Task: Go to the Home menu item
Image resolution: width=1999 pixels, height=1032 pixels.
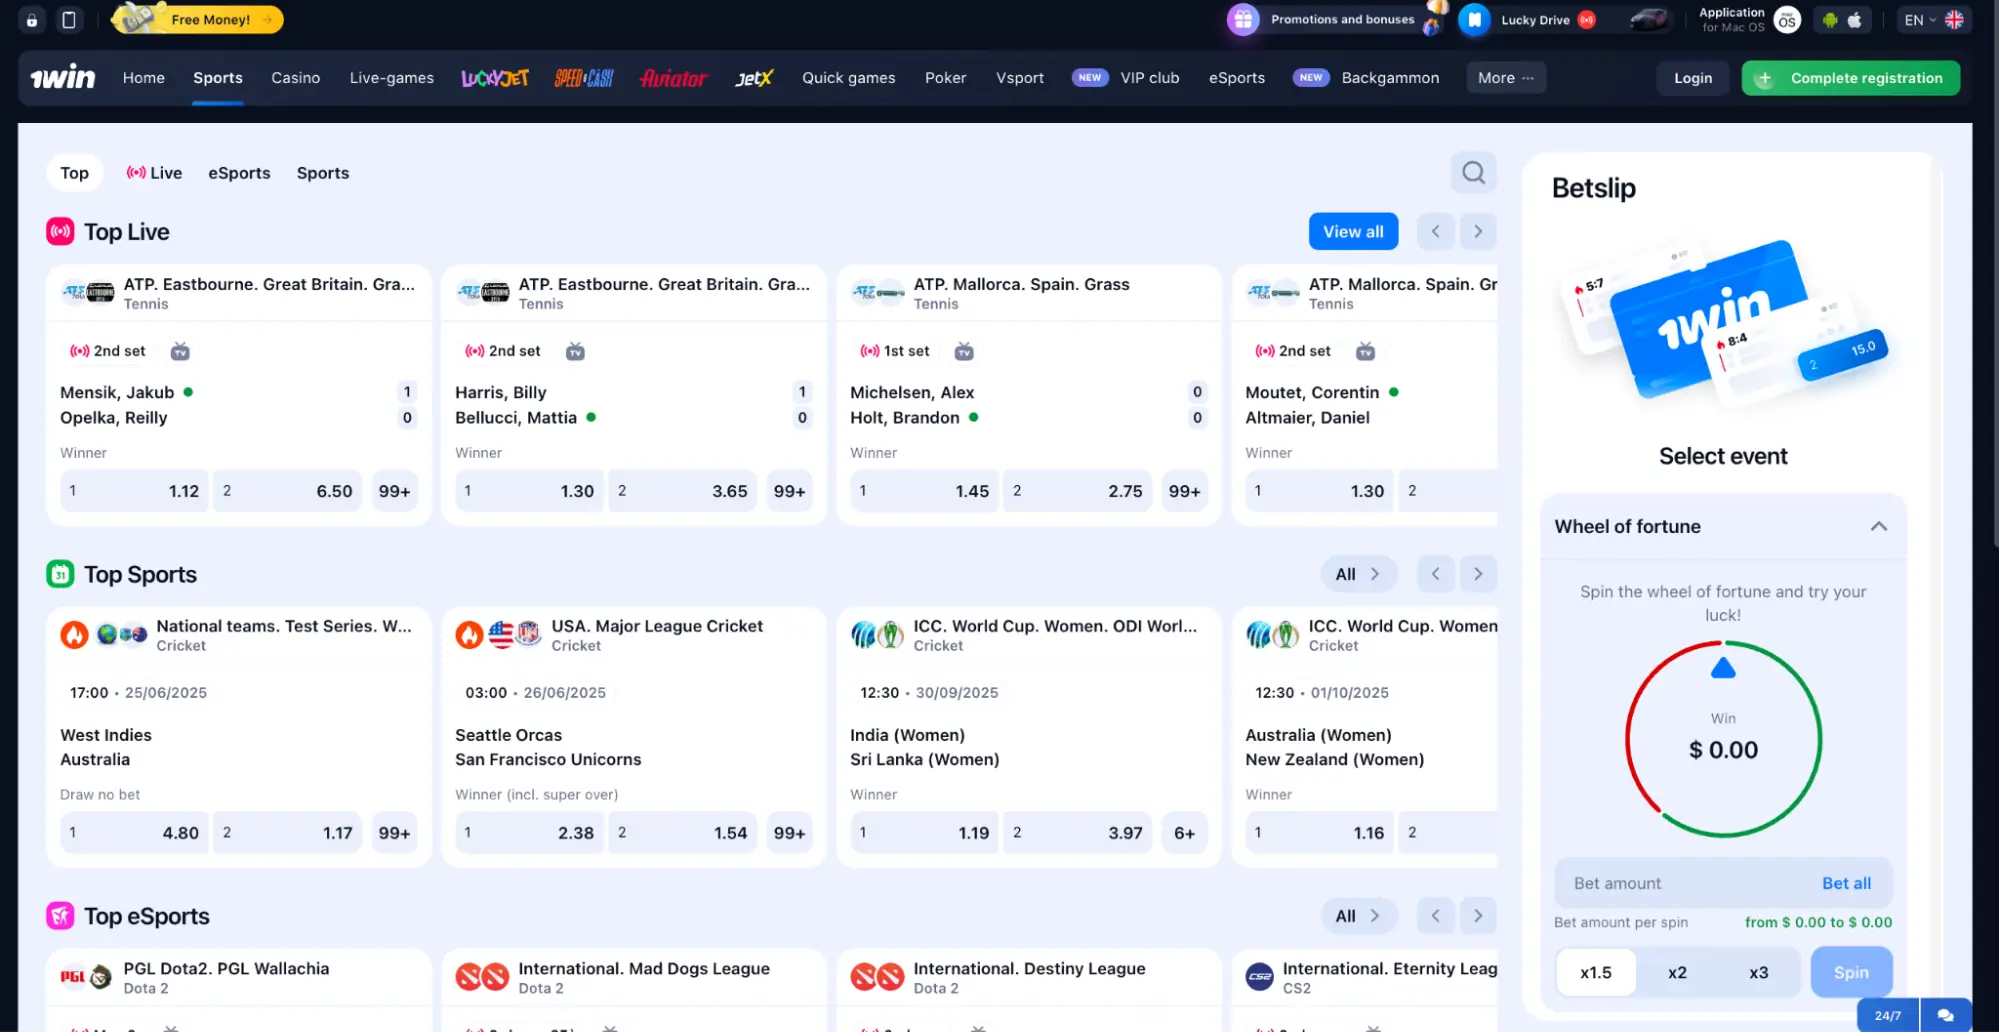Action: pyautogui.click(x=144, y=78)
